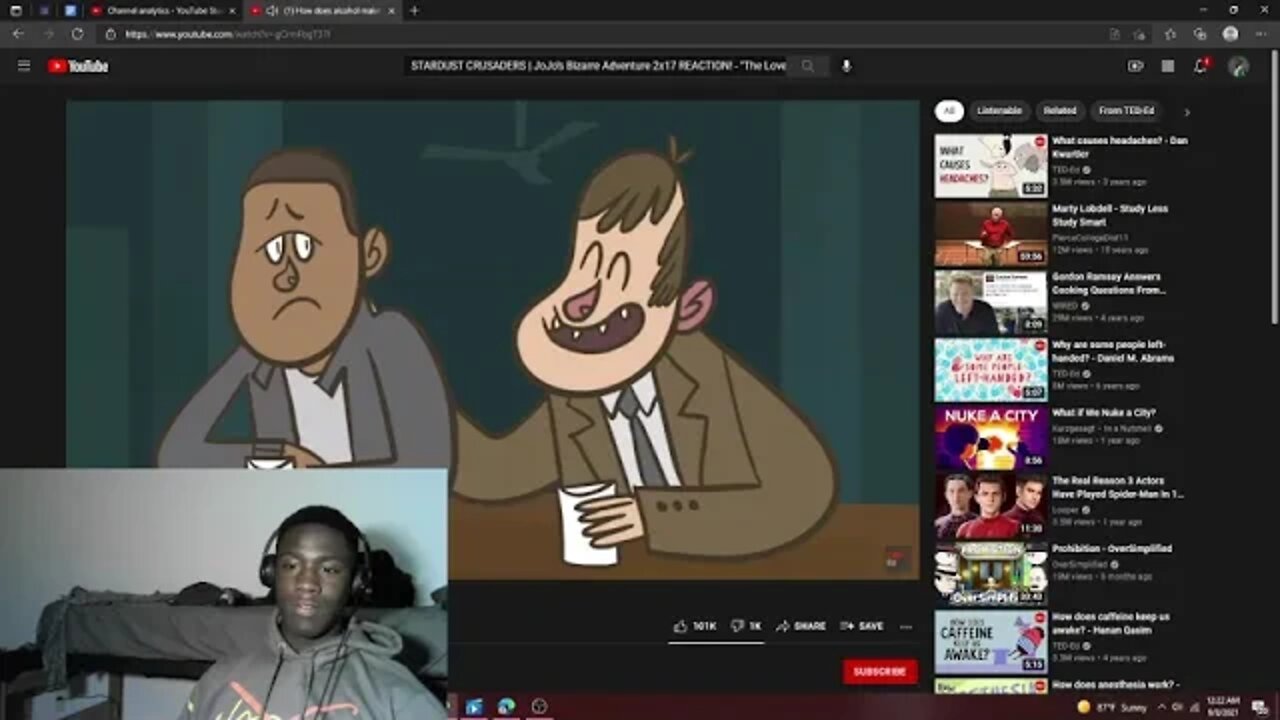Click the browser address bar URL

[228, 34]
